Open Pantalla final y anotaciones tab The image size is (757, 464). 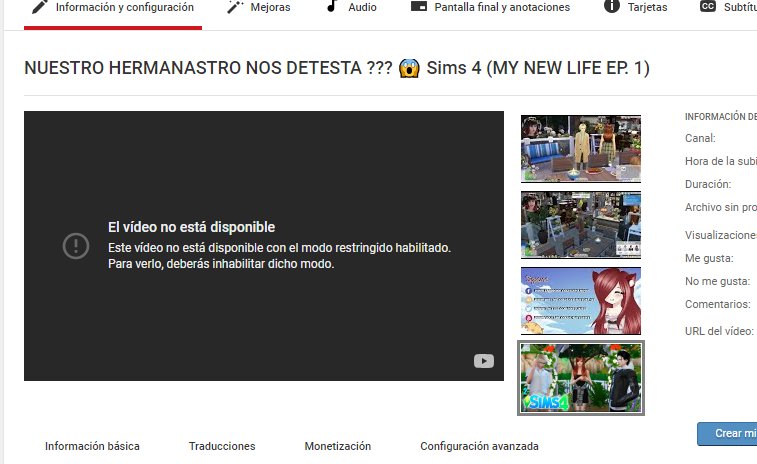[x=490, y=7]
